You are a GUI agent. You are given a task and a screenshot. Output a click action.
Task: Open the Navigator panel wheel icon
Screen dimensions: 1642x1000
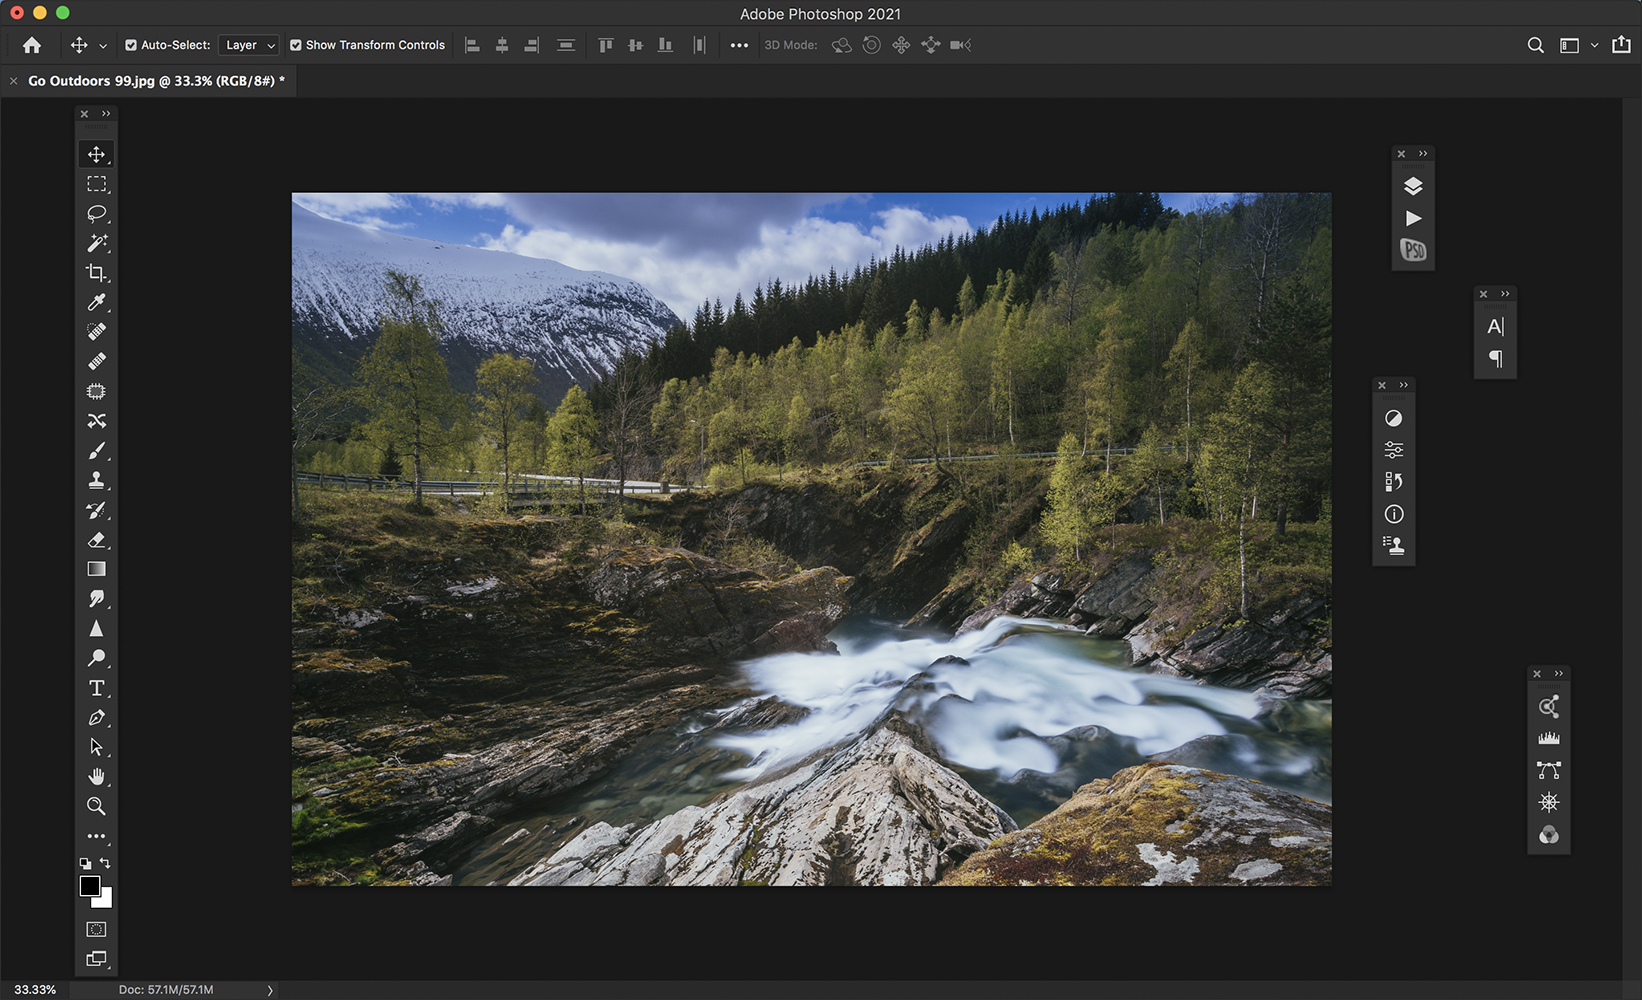coord(1549,803)
